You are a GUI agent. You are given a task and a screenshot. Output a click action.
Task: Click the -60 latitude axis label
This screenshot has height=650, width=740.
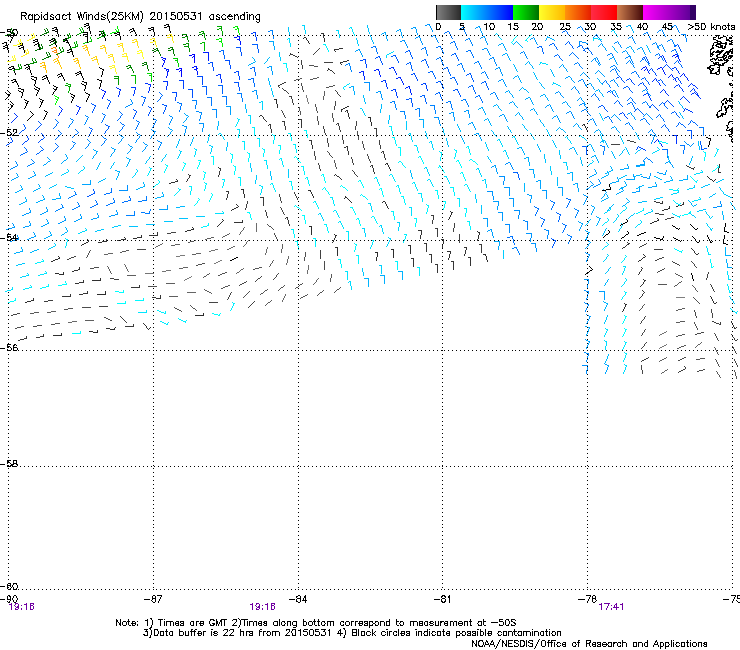click(x=9, y=586)
